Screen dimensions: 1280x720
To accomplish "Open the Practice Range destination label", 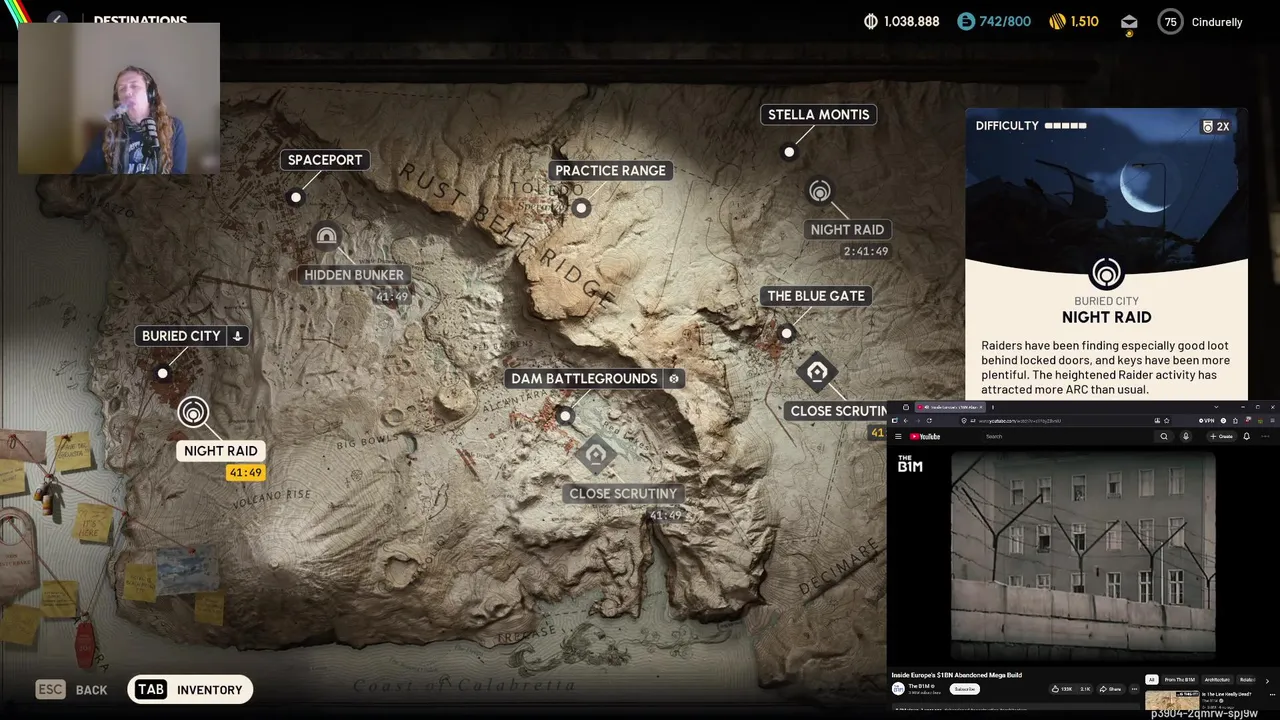I will [610, 171].
